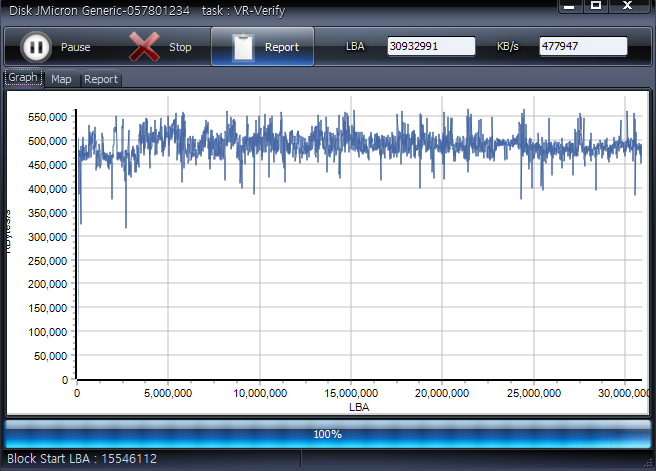The width and height of the screenshot is (656, 471).
Task: Click the 15,000,000 mark on LBA axis
Action: click(351, 393)
